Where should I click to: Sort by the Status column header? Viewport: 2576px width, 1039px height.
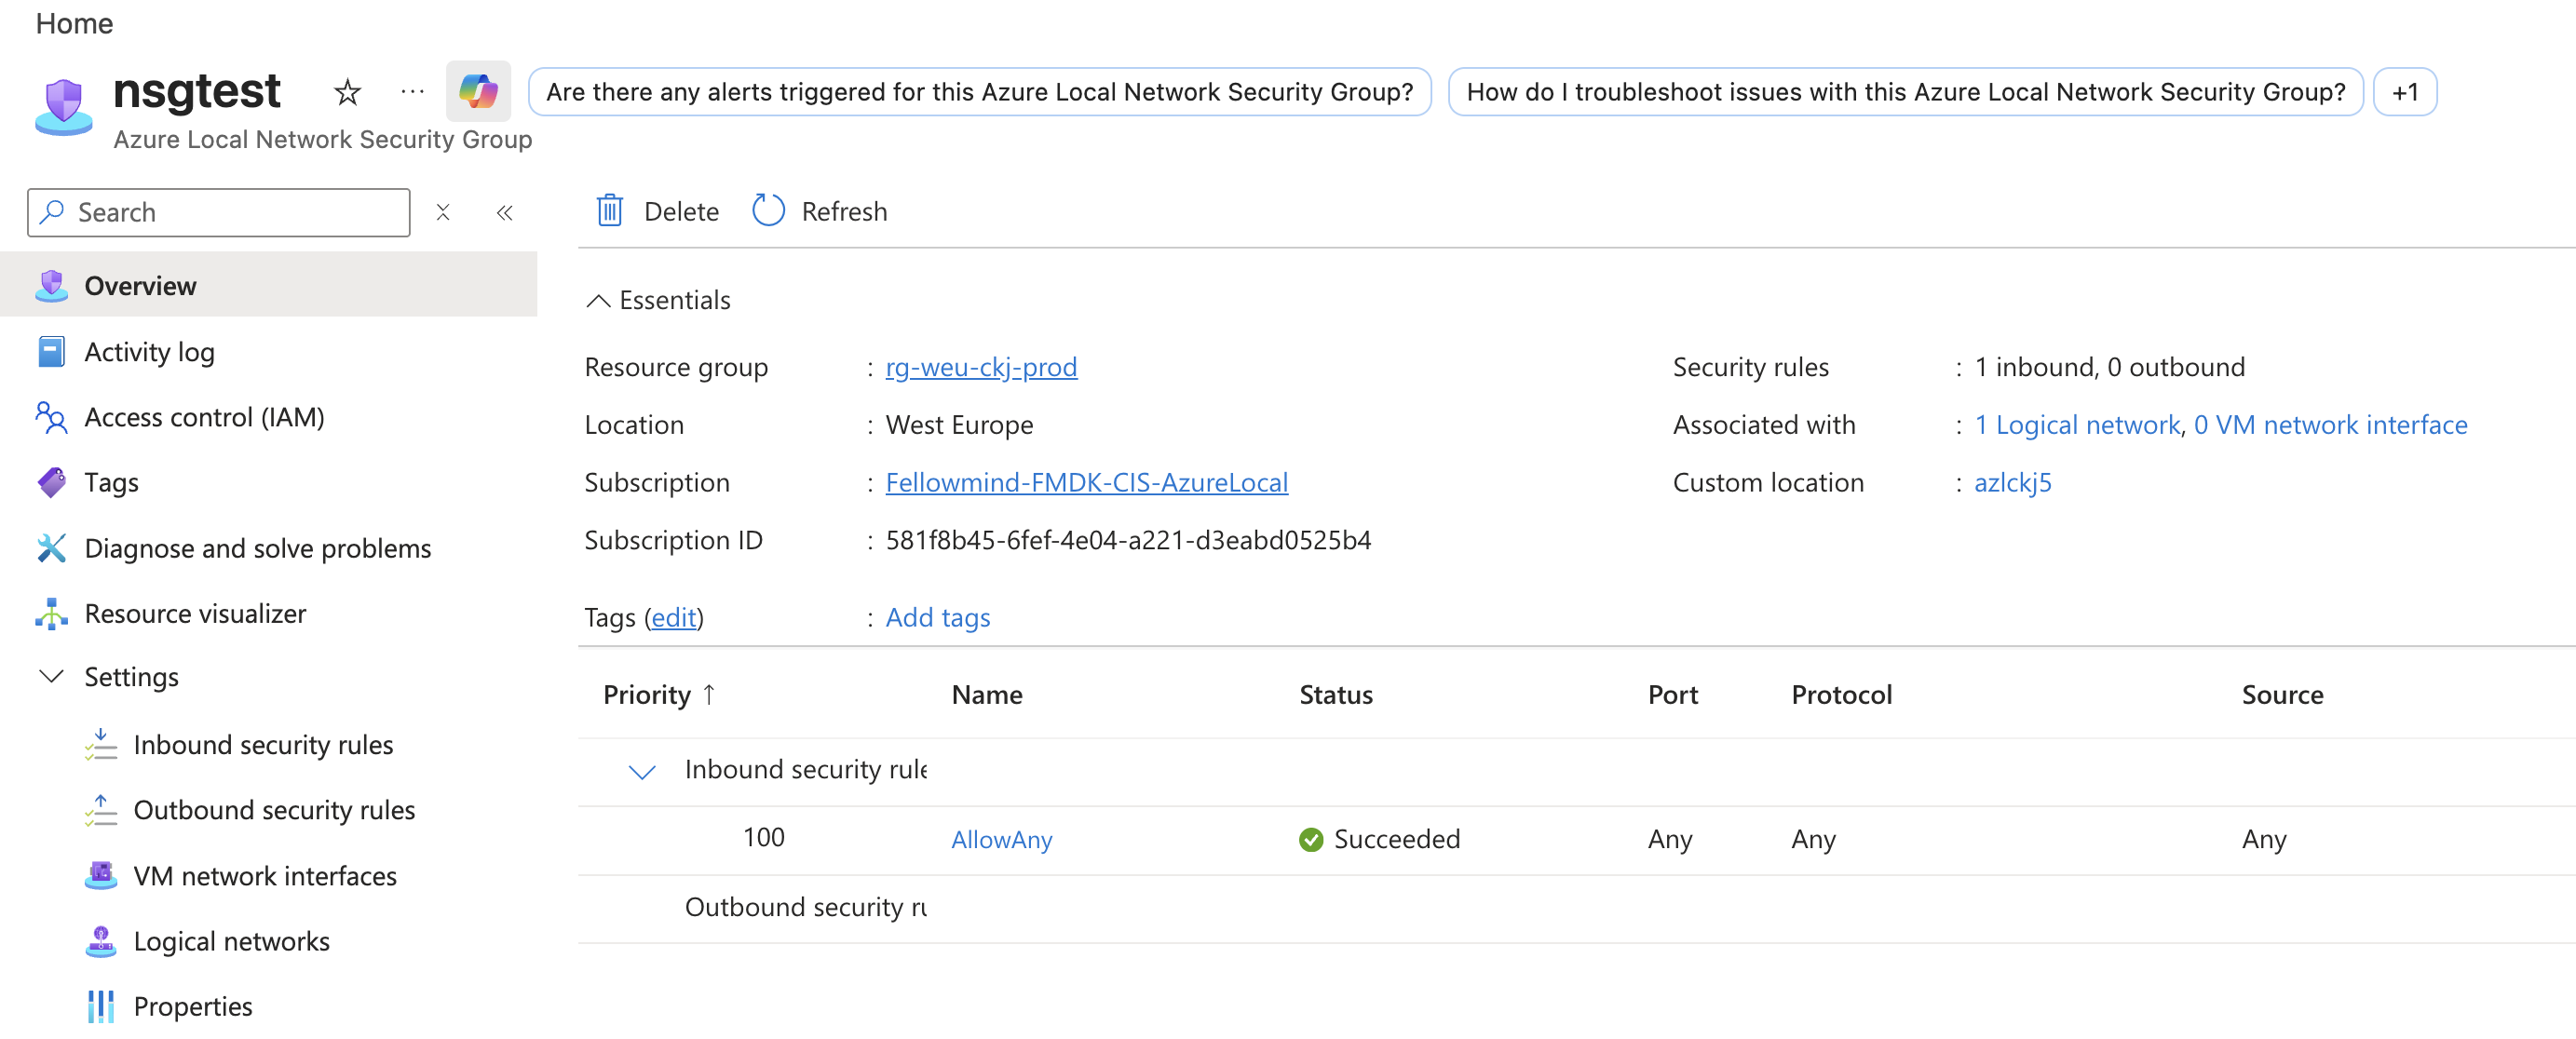coord(1335,695)
